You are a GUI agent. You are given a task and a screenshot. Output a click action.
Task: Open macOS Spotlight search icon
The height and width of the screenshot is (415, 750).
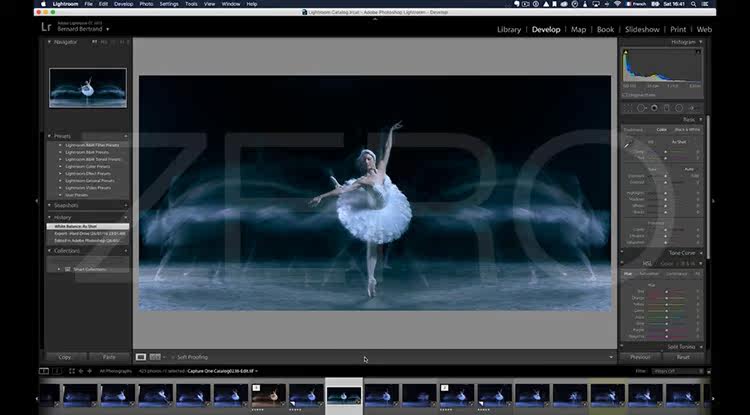coord(693,4)
